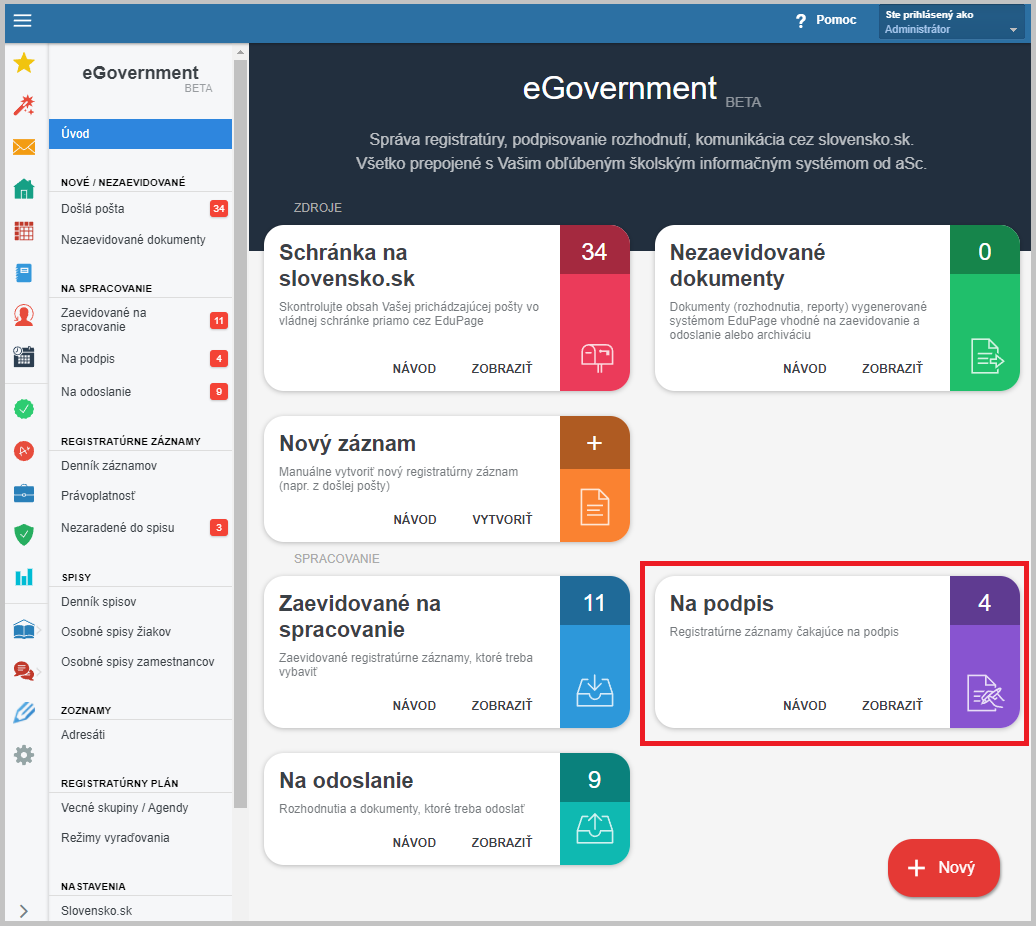Open the red grade circle icon

coord(24,451)
